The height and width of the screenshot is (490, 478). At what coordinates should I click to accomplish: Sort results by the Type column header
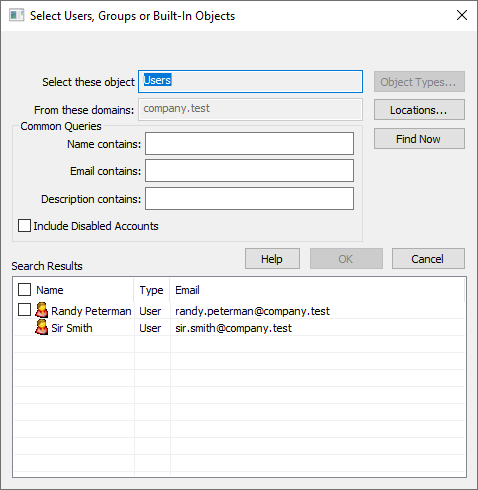[151, 290]
